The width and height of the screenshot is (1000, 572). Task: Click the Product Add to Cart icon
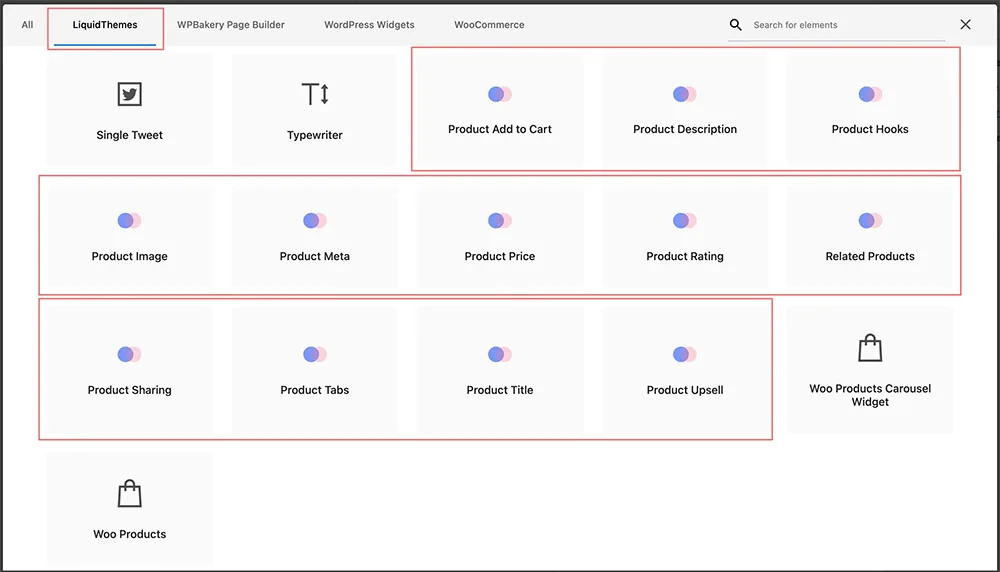[500, 94]
